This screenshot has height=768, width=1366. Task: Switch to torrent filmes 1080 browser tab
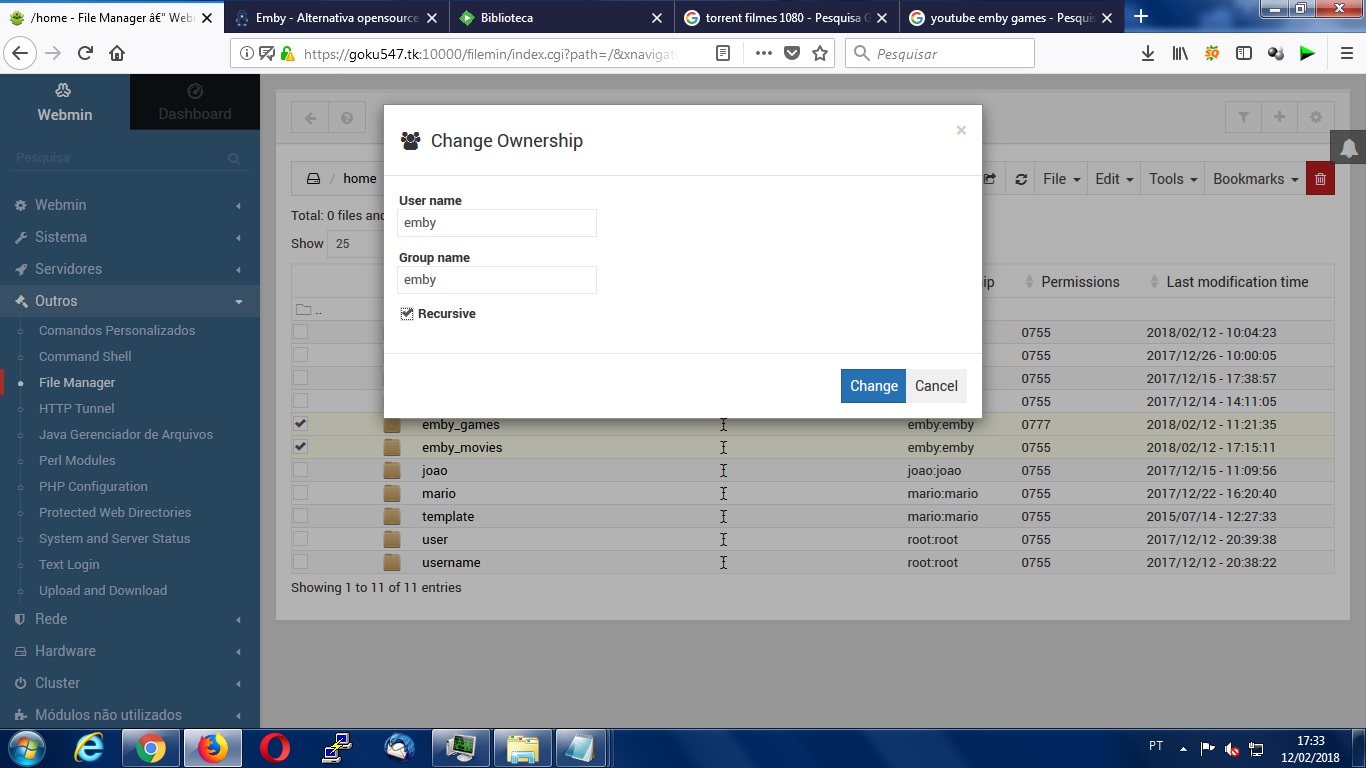tap(786, 18)
